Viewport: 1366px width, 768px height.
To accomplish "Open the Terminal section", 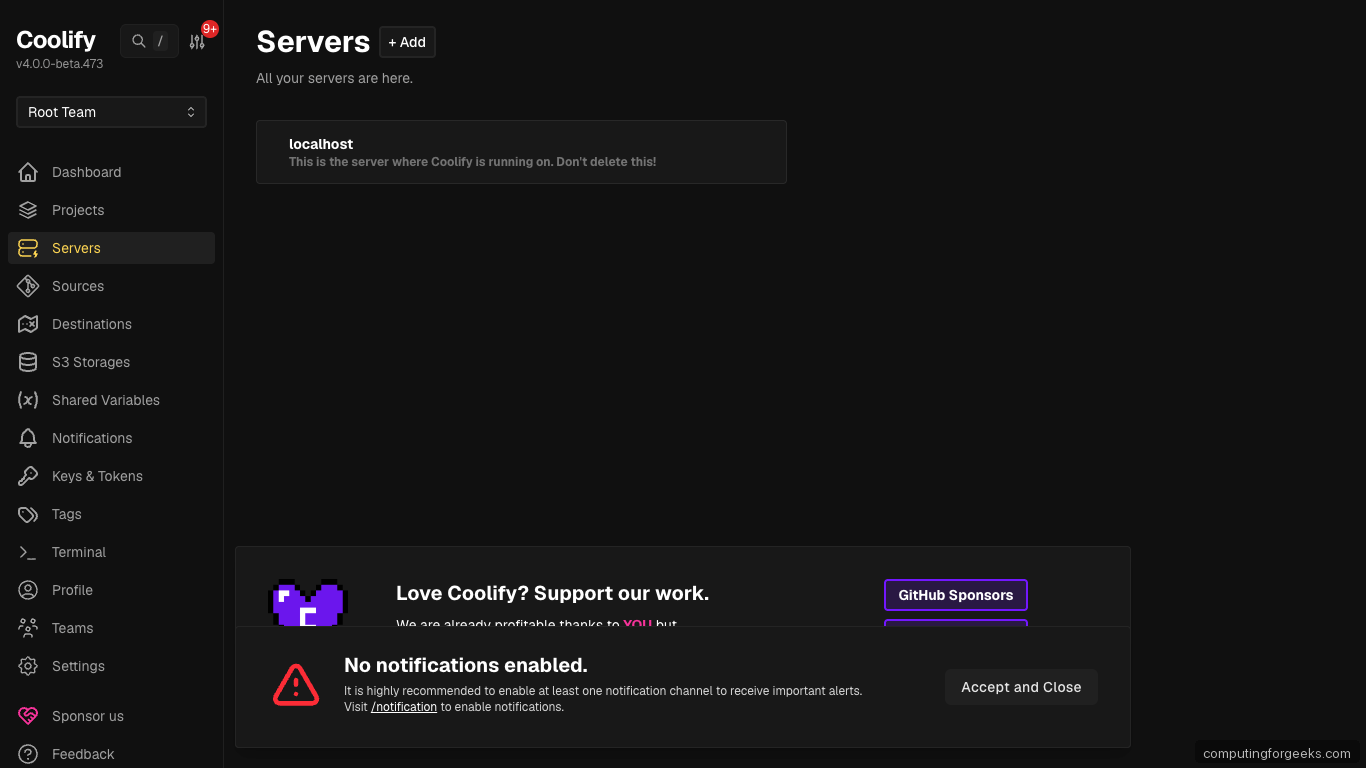I will click(79, 552).
